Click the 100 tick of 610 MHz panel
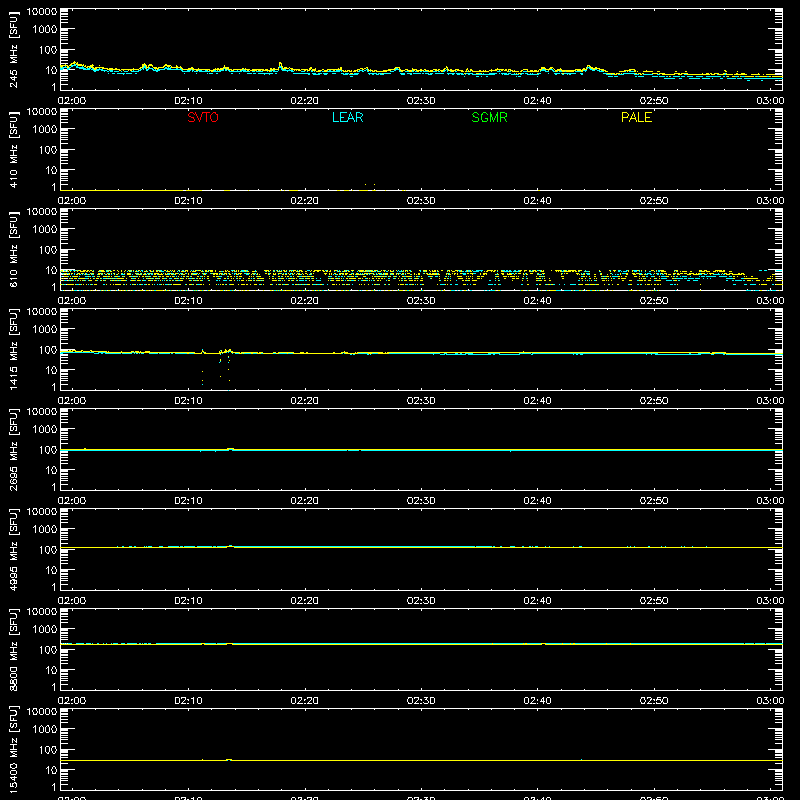Screen dimensions: 800x800 (48, 250)
